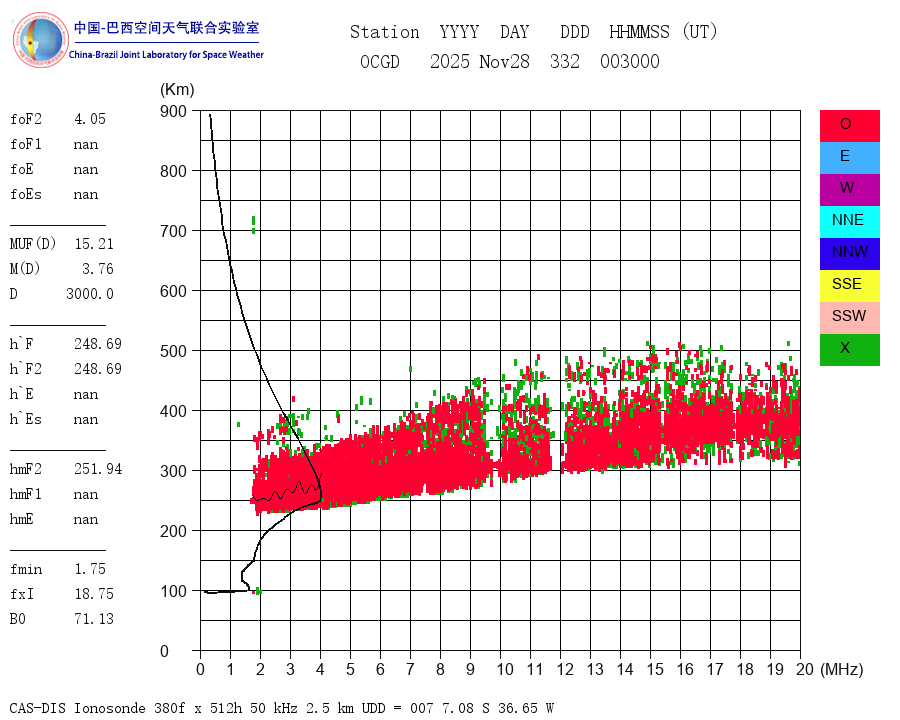Select the pink SSW legend swatch
The width and height of the screenshot is (900, 720).
(x=849, y=318)
